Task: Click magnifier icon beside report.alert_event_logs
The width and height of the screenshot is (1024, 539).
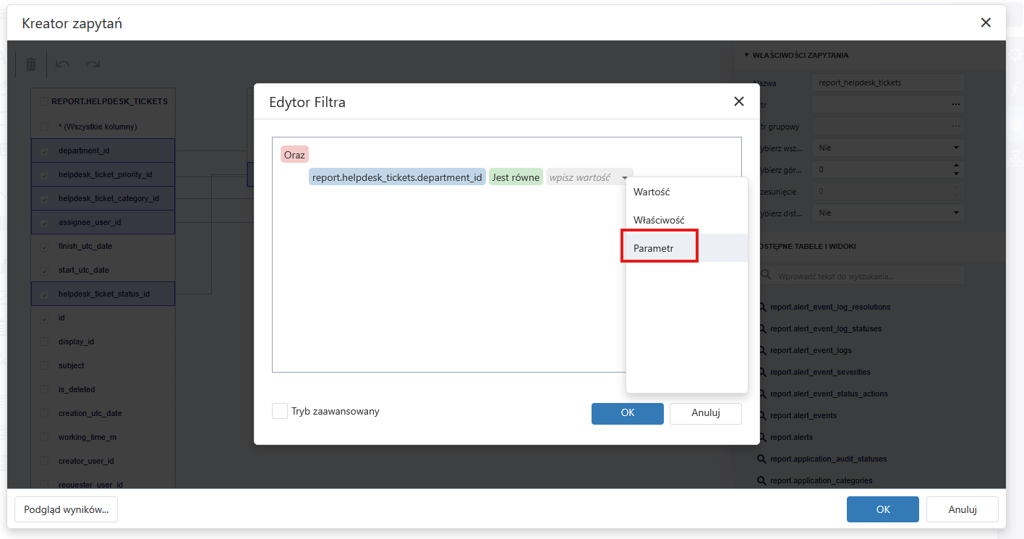Action: [x=761, y=351]
